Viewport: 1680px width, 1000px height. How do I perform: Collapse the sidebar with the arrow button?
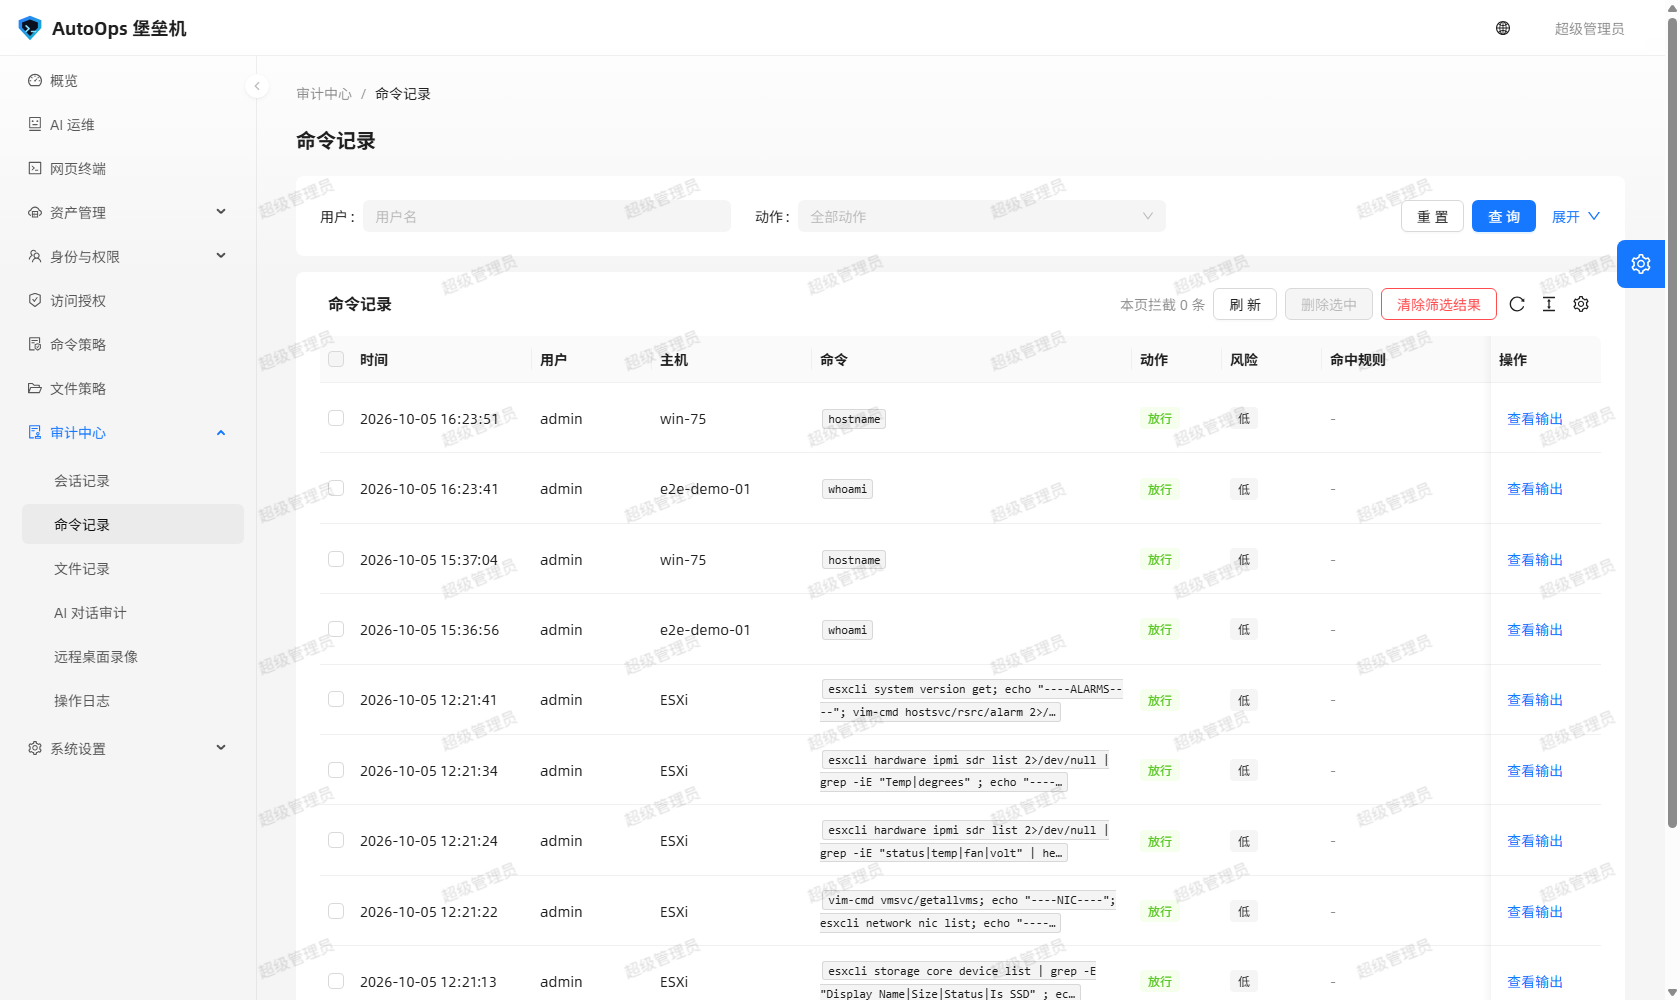point(257,86)
